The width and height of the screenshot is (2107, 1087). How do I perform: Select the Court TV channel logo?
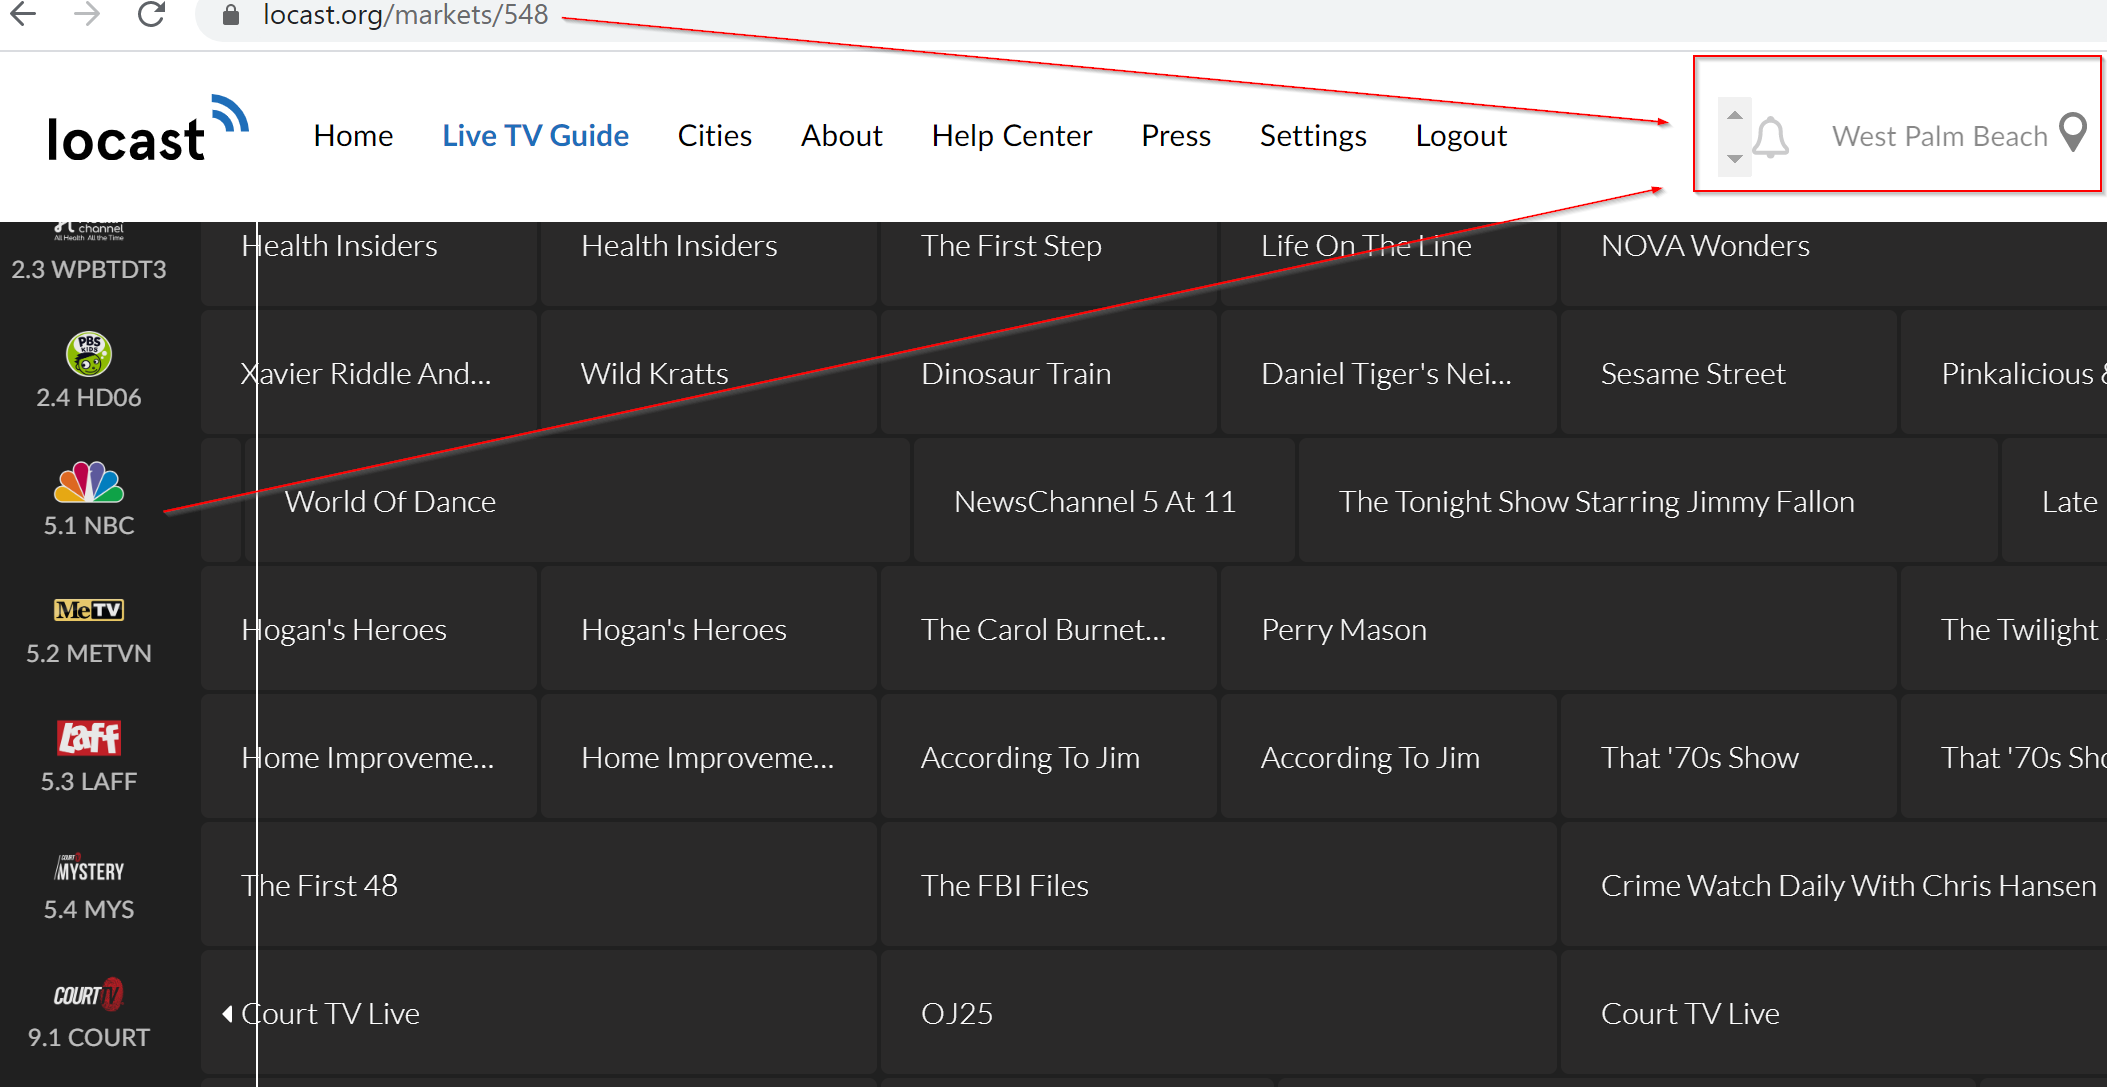click(x=89, y=994)
